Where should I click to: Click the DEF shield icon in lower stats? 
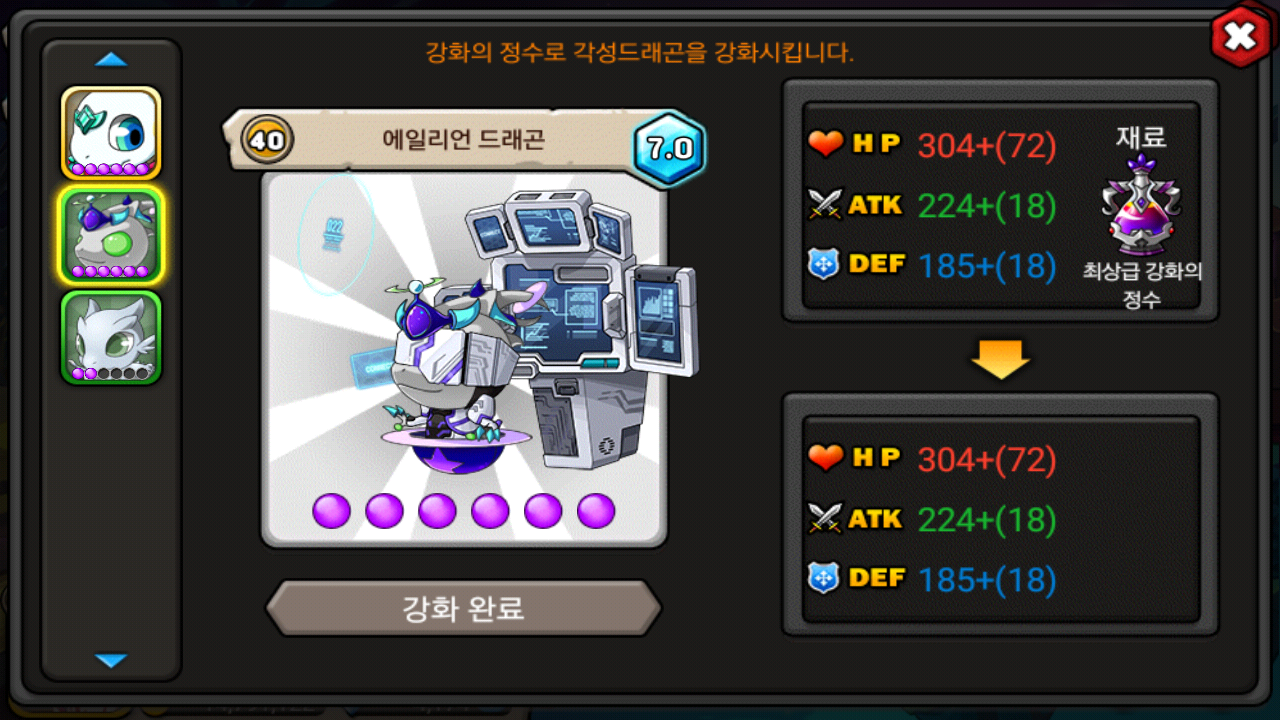coord(824,579)
